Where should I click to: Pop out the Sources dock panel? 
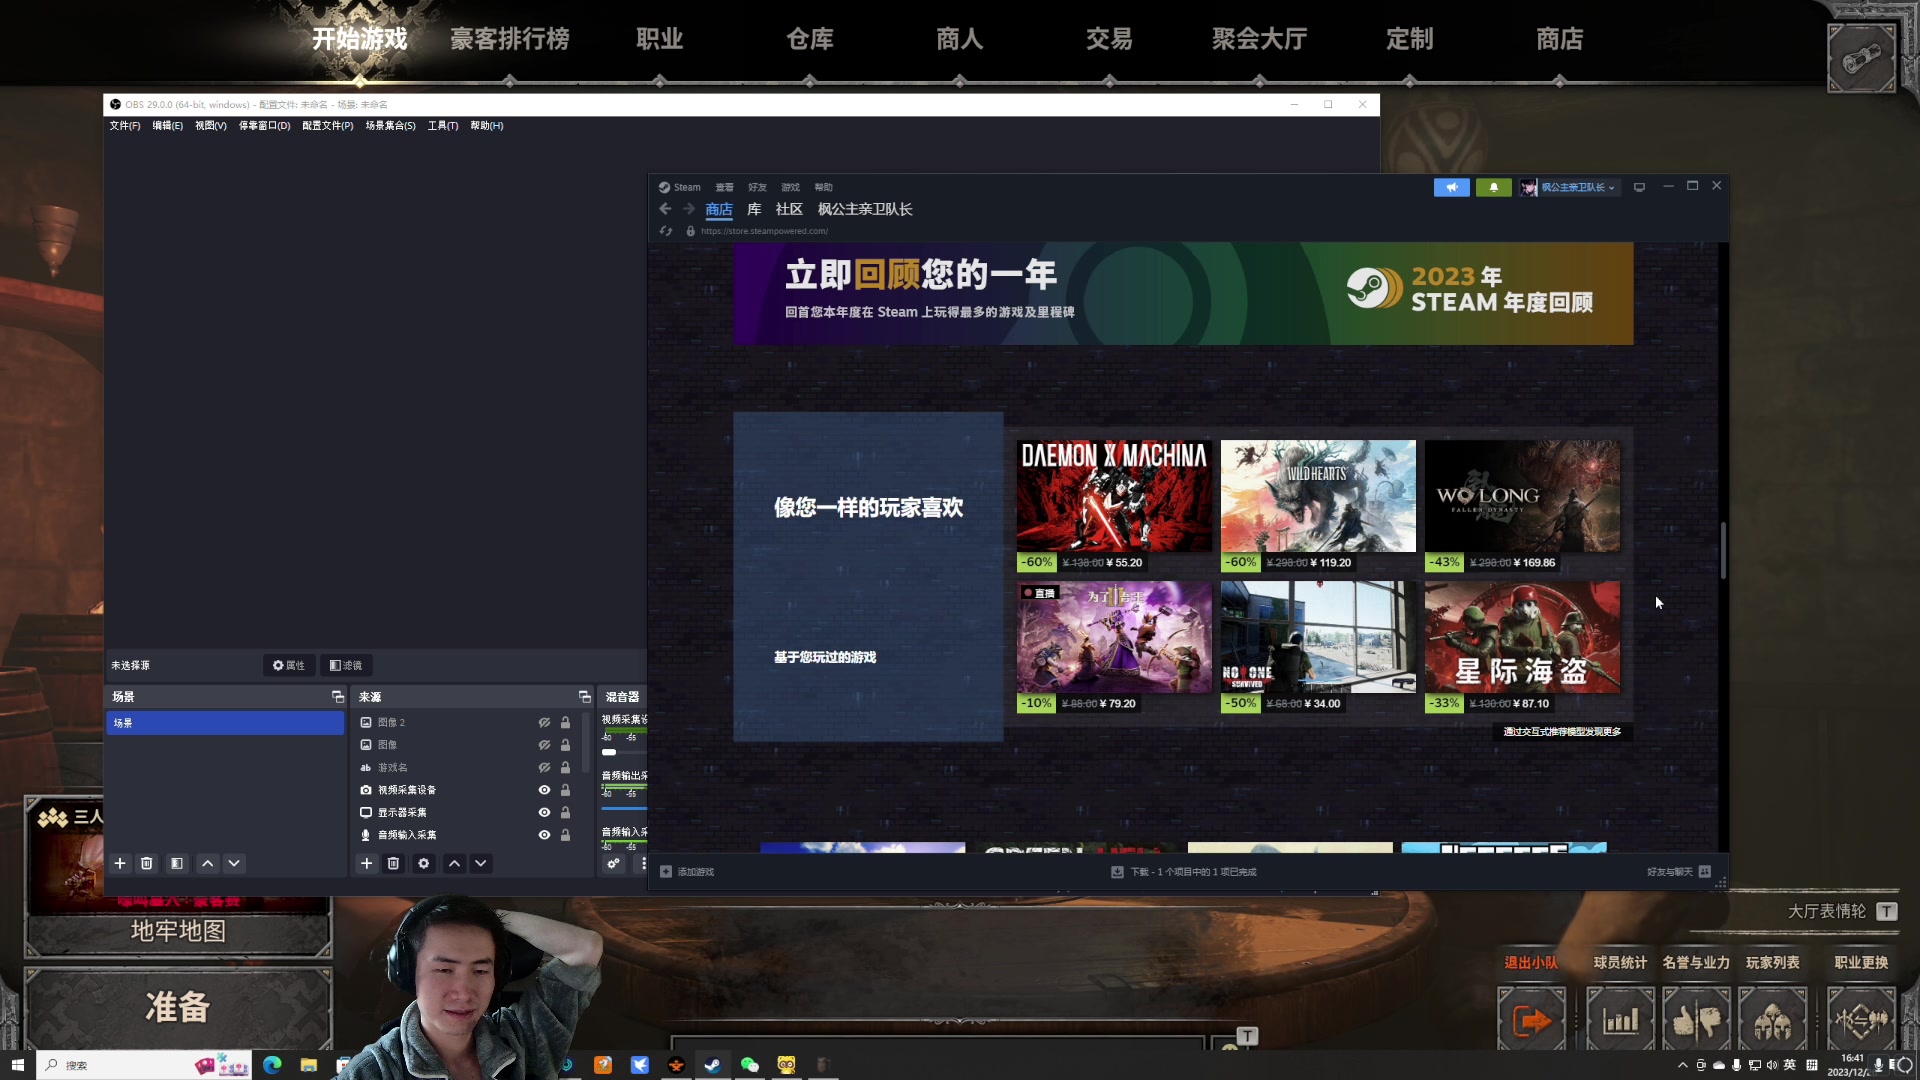[x=585, y=696]
